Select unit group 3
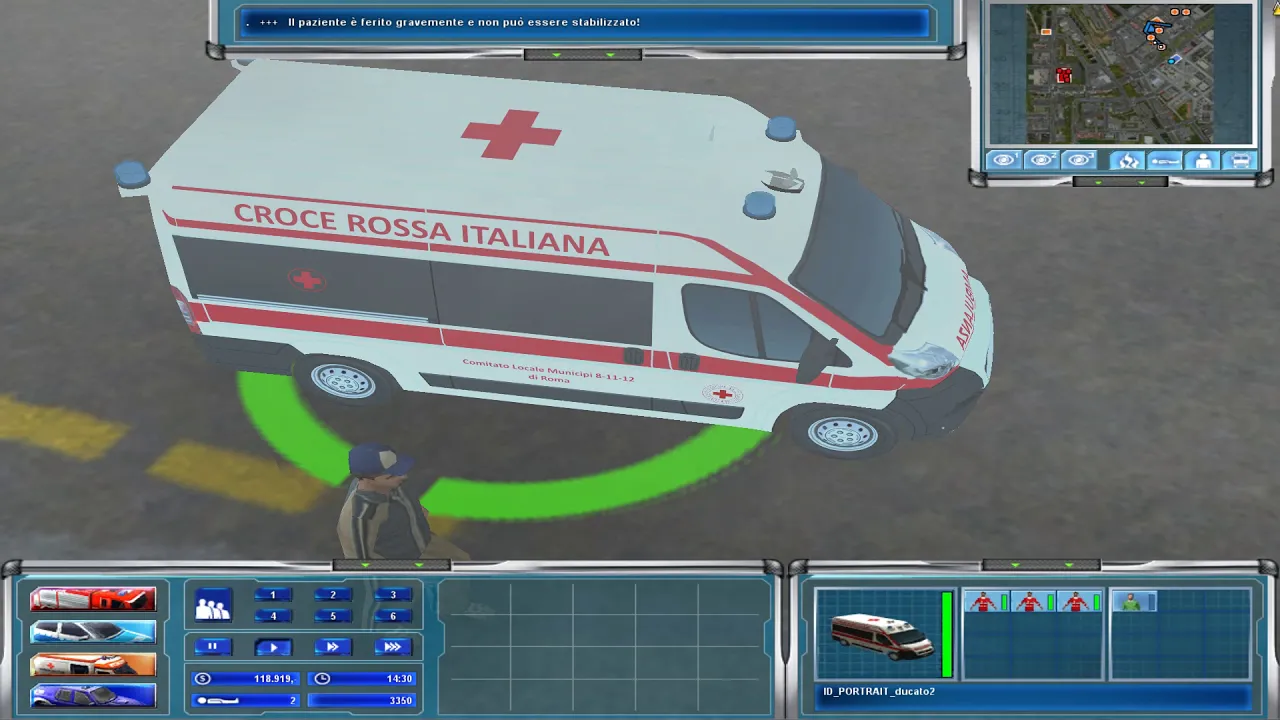 coord(393,595)
